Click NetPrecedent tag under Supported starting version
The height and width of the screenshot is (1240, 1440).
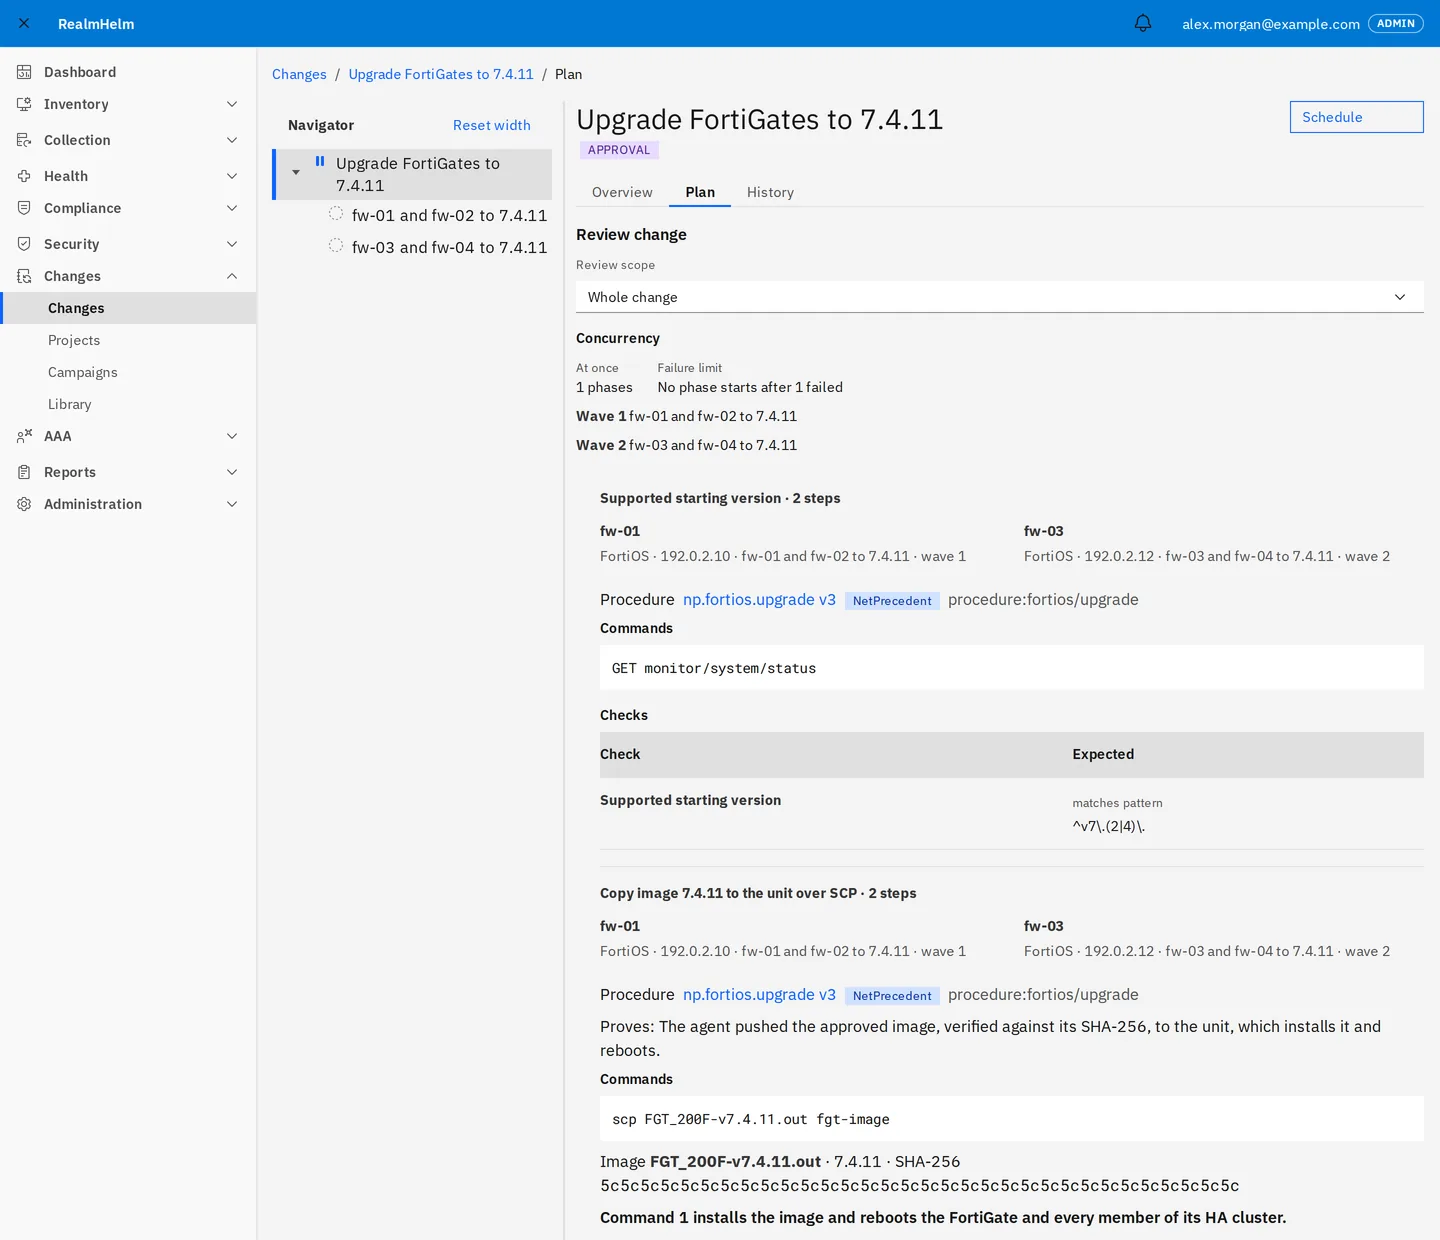coord(892,601)
